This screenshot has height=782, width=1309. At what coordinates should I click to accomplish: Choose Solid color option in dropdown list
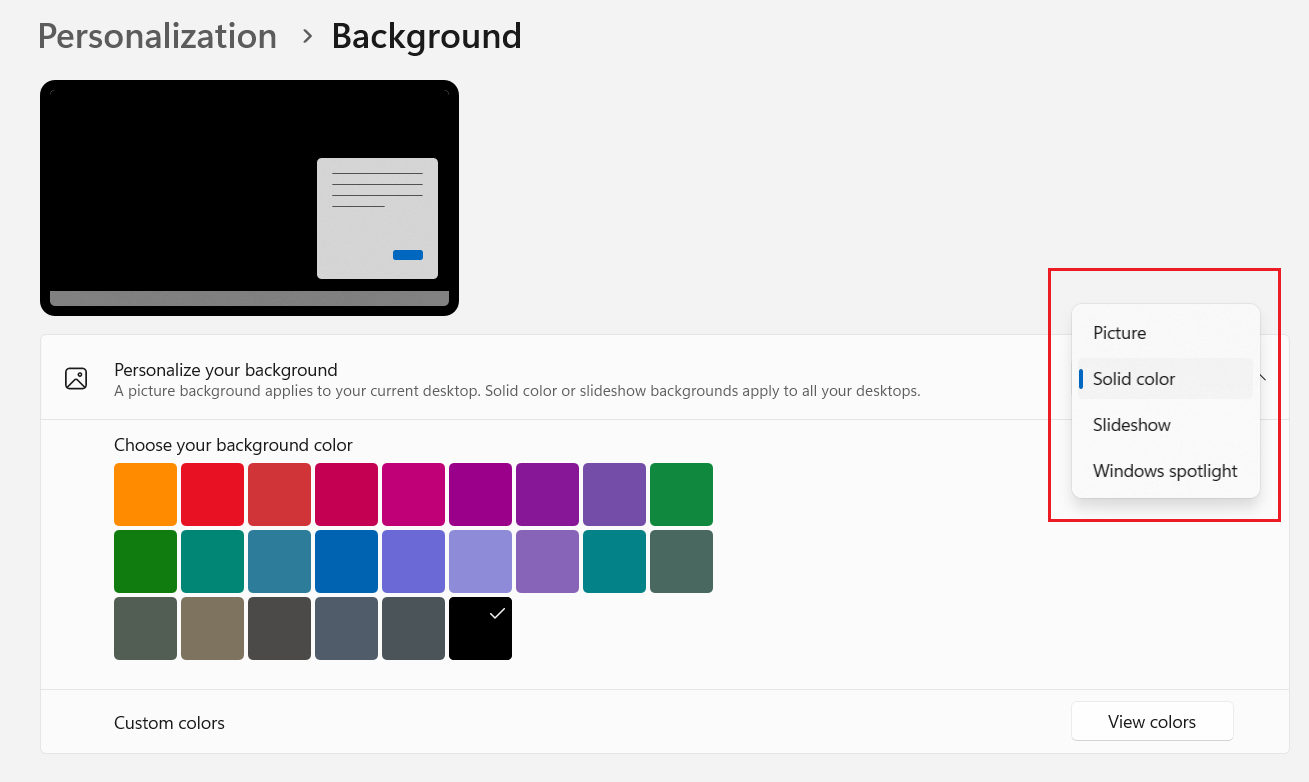[x=1134, y=379]
